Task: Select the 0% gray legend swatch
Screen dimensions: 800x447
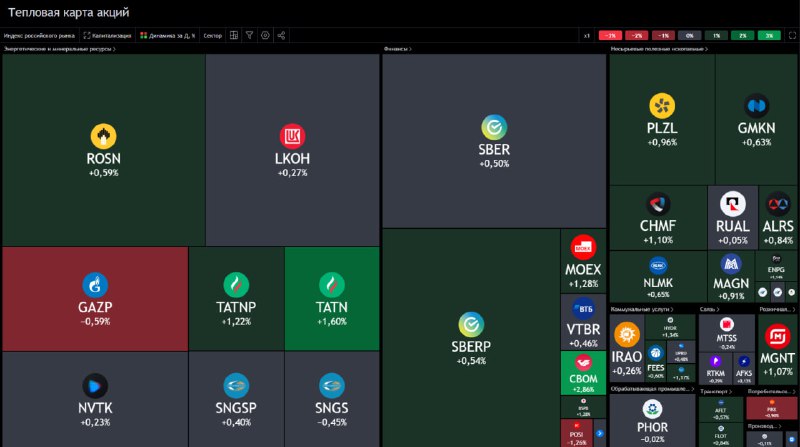Action: pos(689,36)
